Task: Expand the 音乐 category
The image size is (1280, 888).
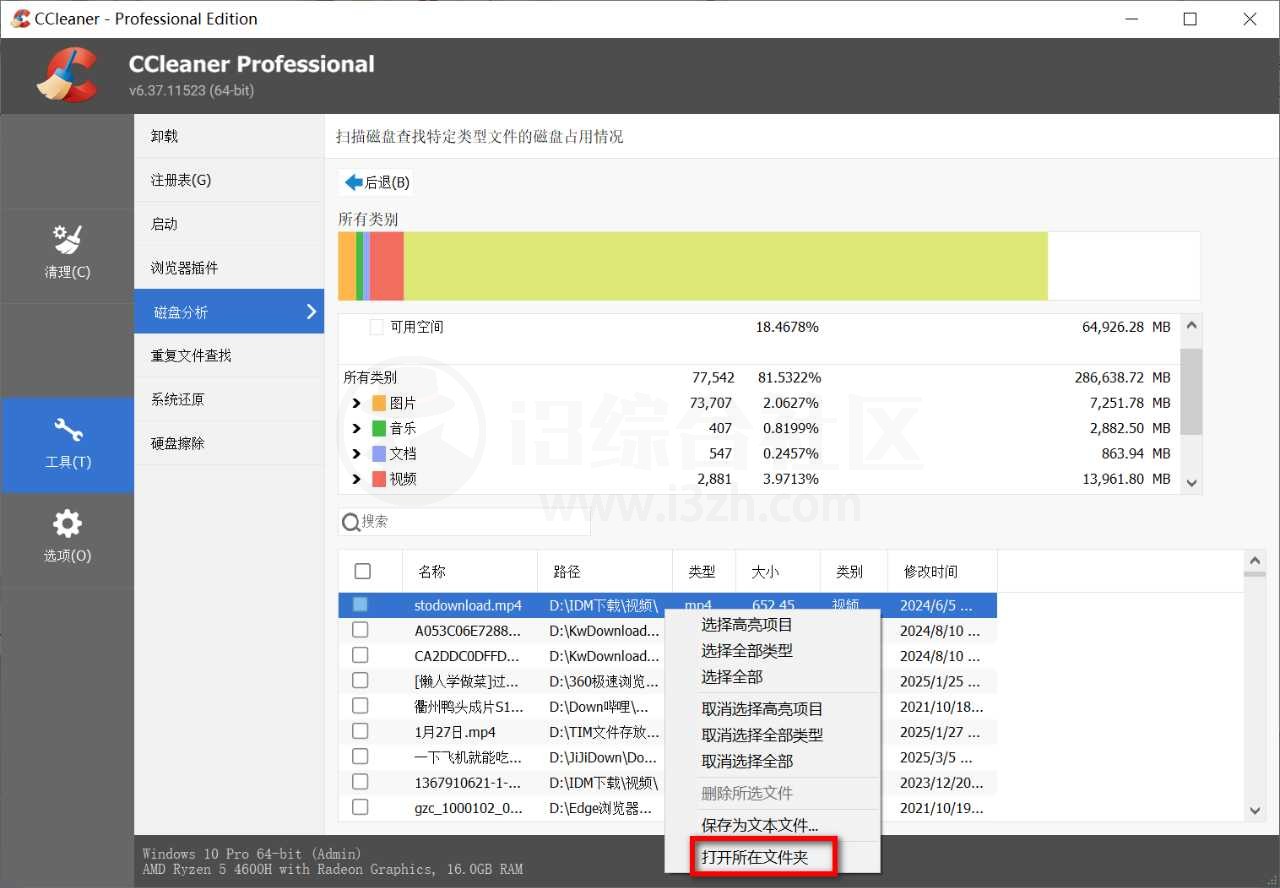Action: (357, 428)
